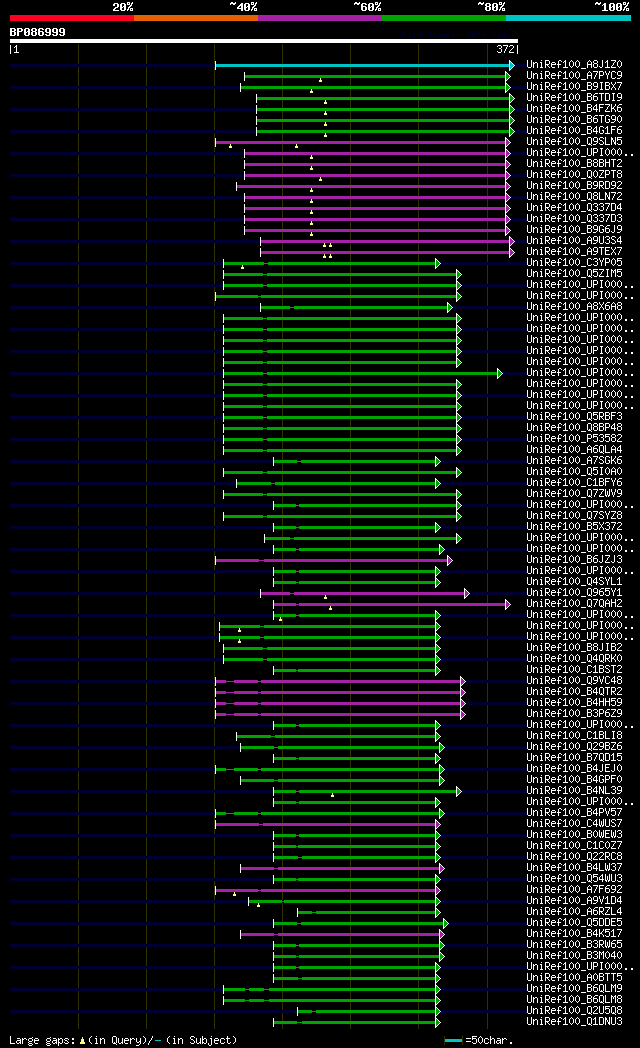The height and width of the screenshot is (1048, 640).
Task: Click hit label UniRef100_A7SGK6
Action: [574, 461]
